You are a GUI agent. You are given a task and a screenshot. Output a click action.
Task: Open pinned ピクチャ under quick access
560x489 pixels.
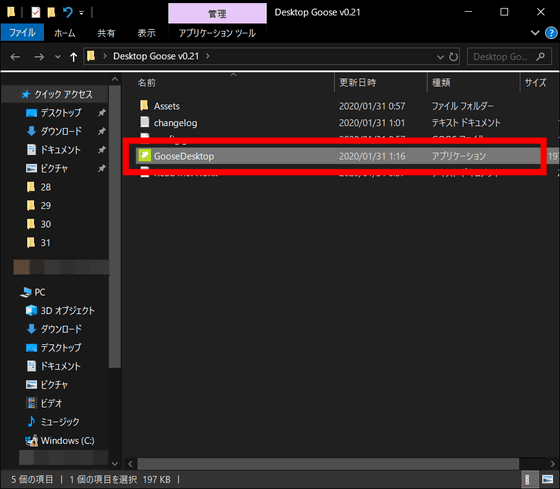pyautogui.click(x=54, y=168)
